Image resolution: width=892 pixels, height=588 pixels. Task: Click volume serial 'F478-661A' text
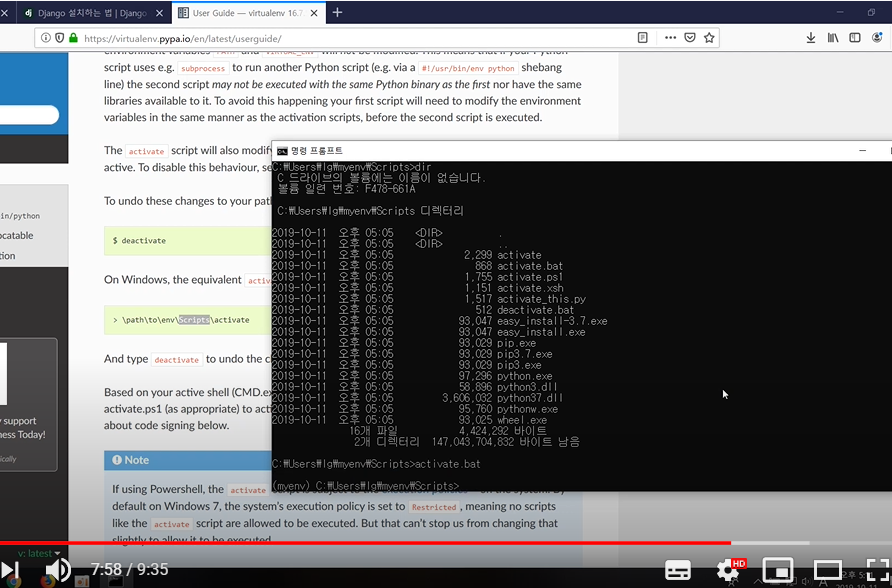coord(390,189)
